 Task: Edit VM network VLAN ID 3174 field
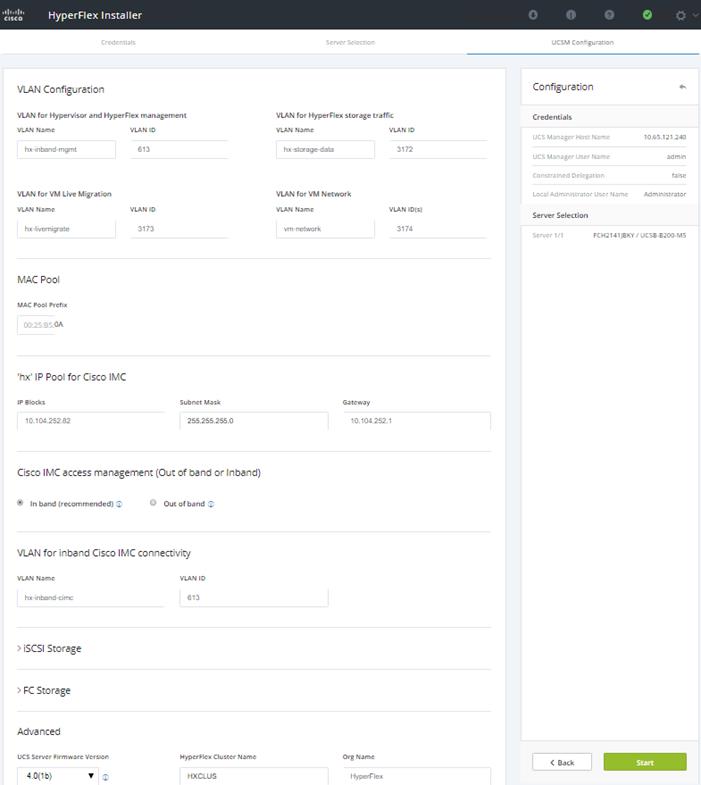[x=438, y=229]
